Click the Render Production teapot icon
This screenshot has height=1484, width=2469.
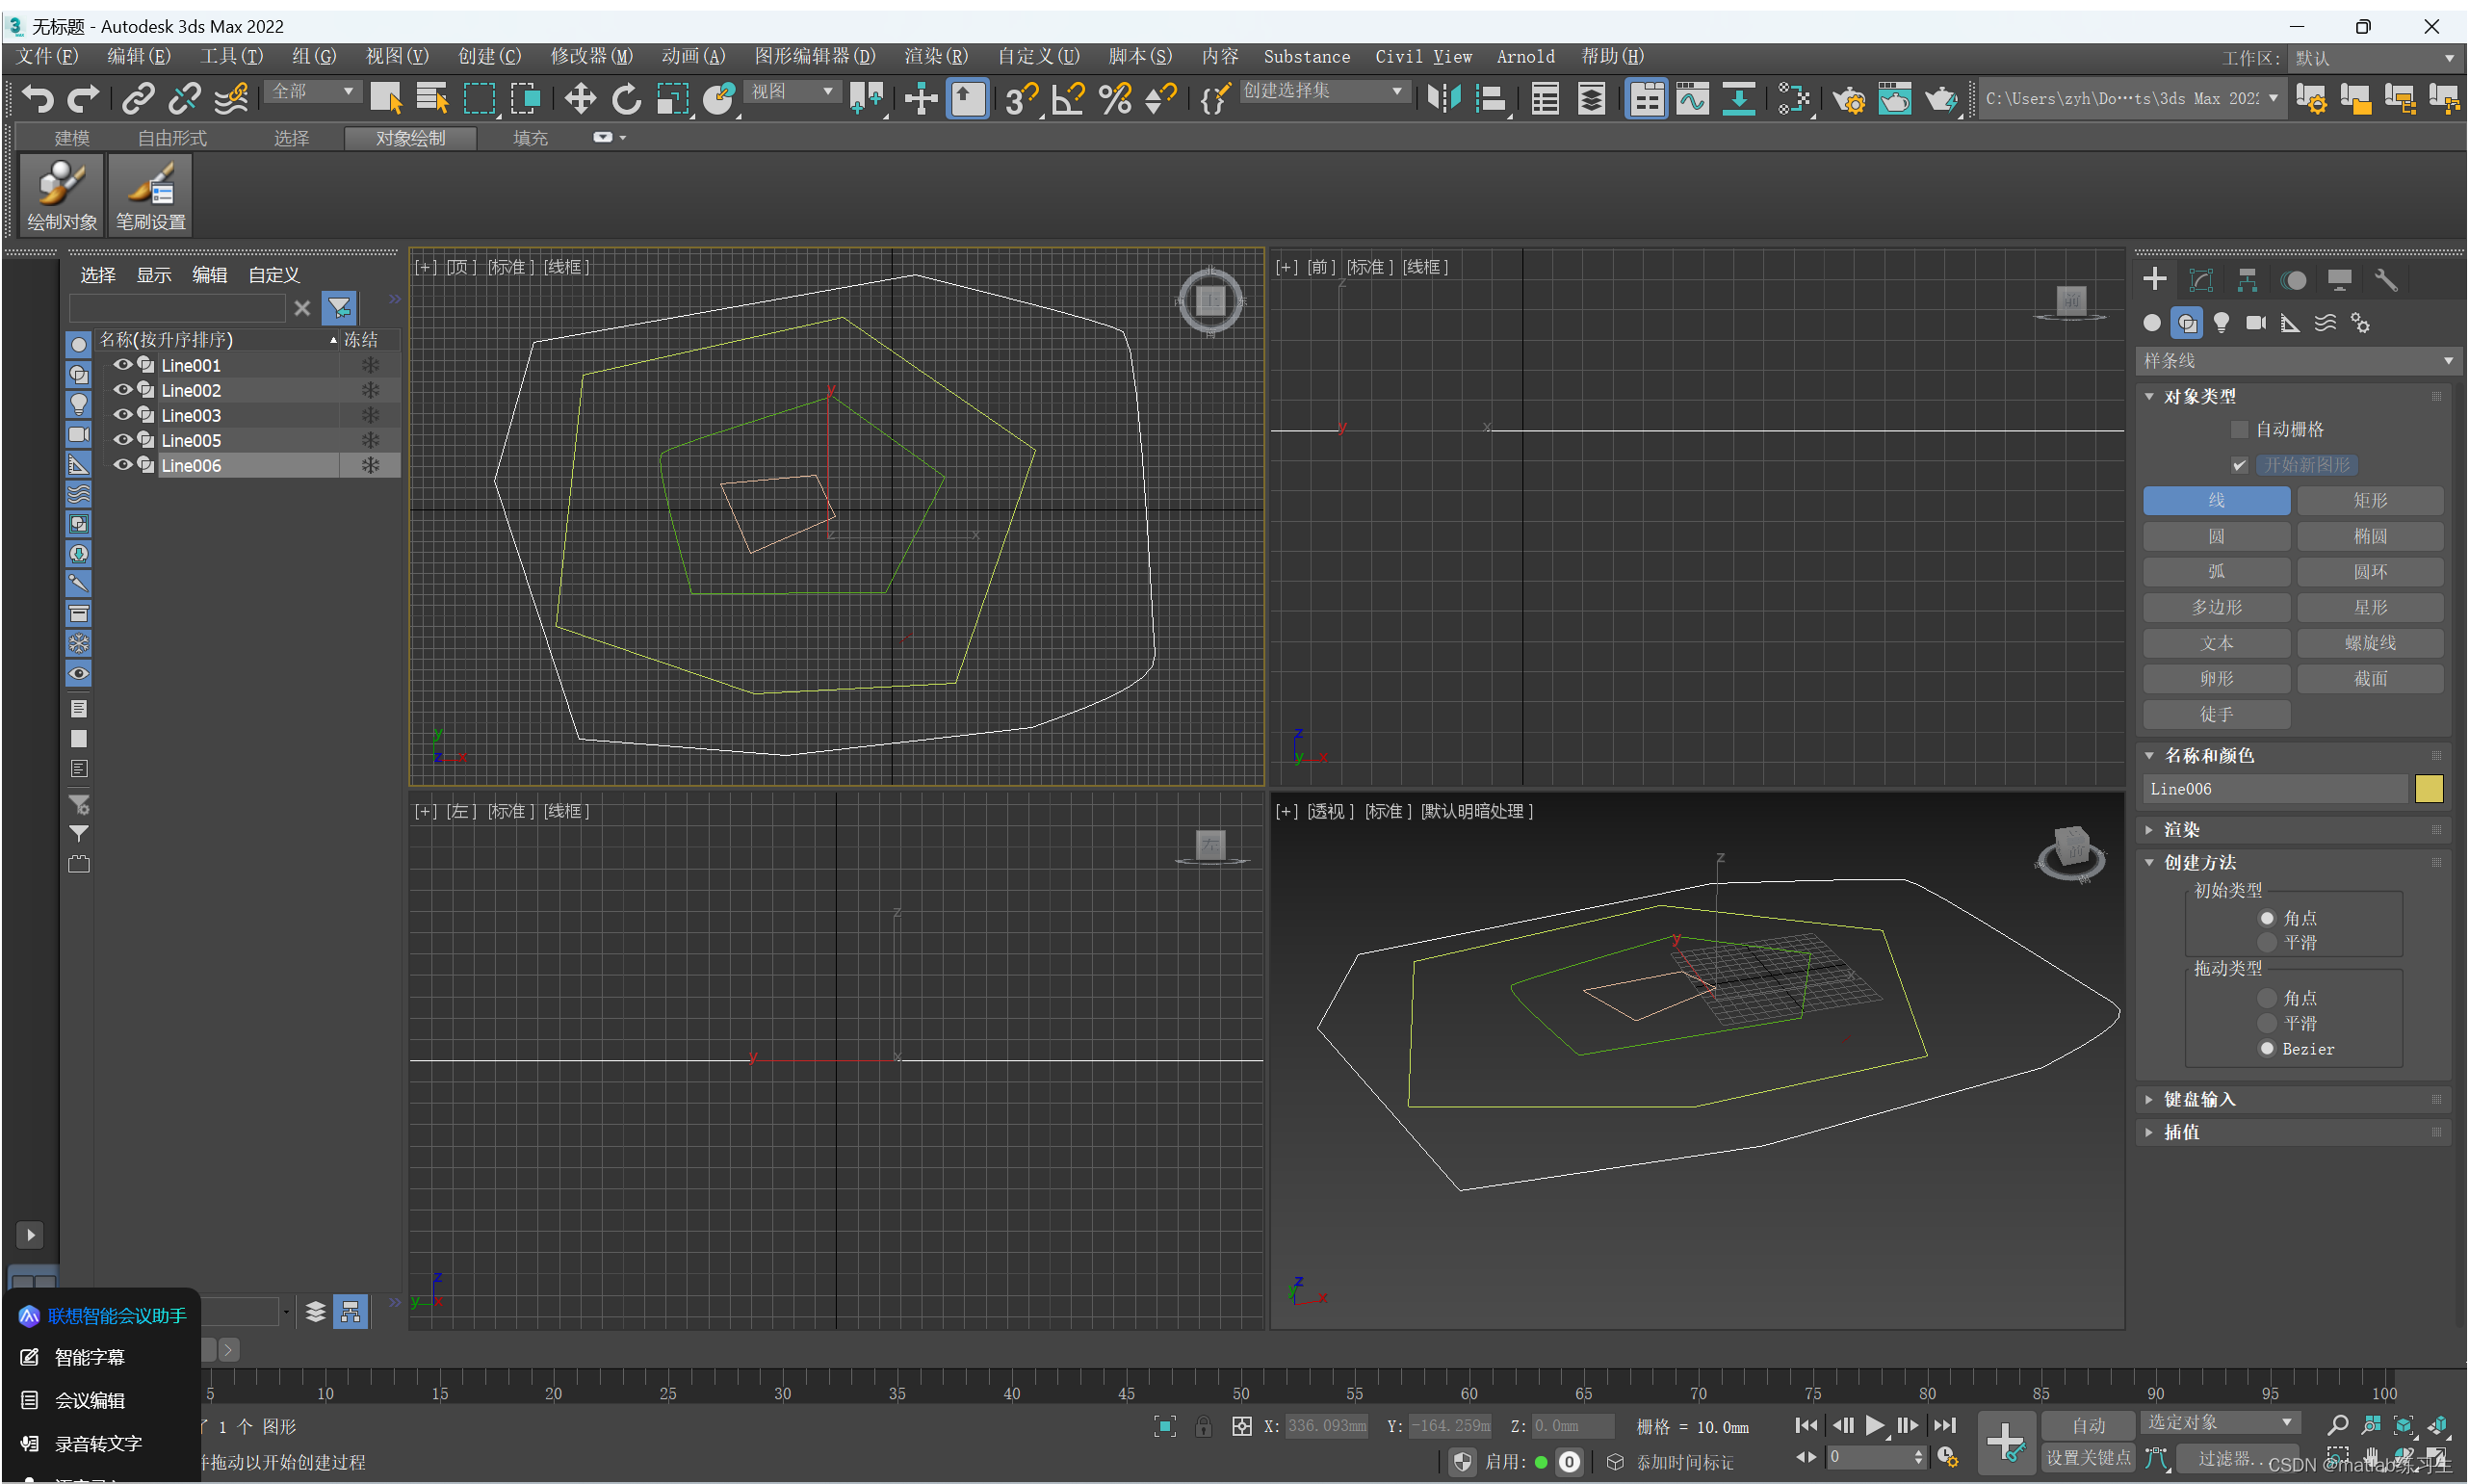[1942, 99]
